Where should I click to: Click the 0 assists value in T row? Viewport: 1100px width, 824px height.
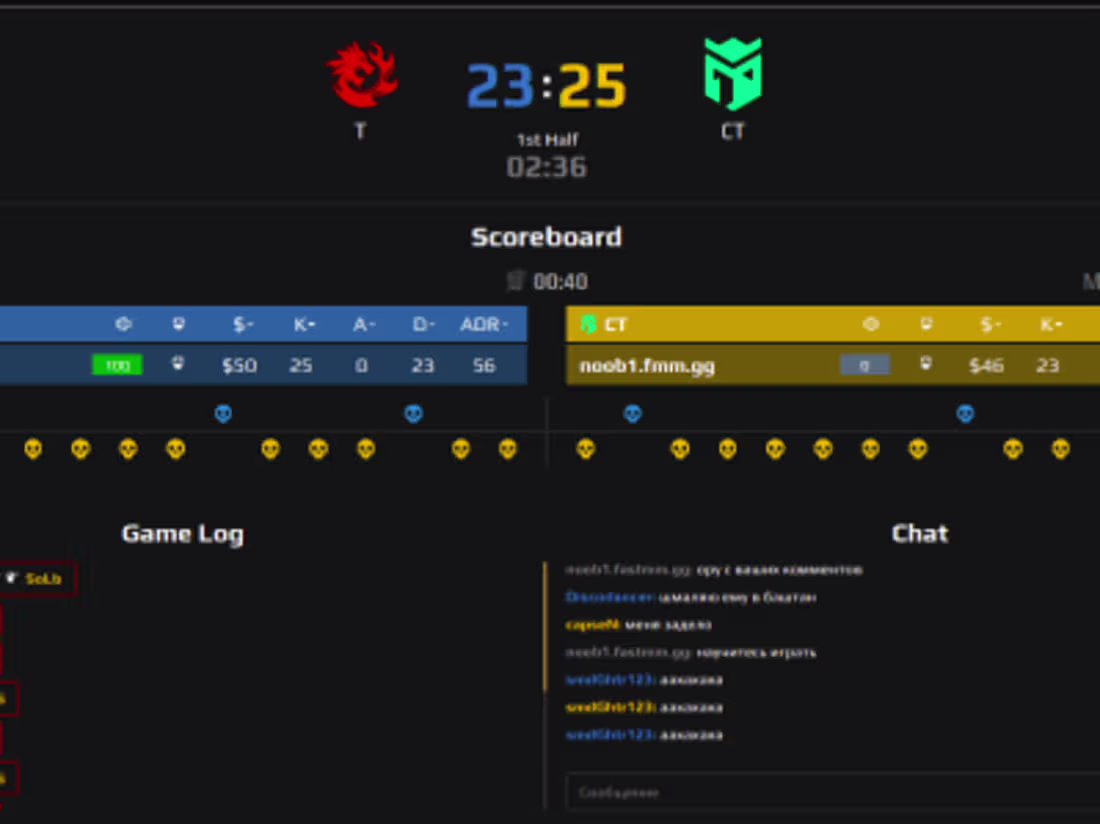click(361, 365)
